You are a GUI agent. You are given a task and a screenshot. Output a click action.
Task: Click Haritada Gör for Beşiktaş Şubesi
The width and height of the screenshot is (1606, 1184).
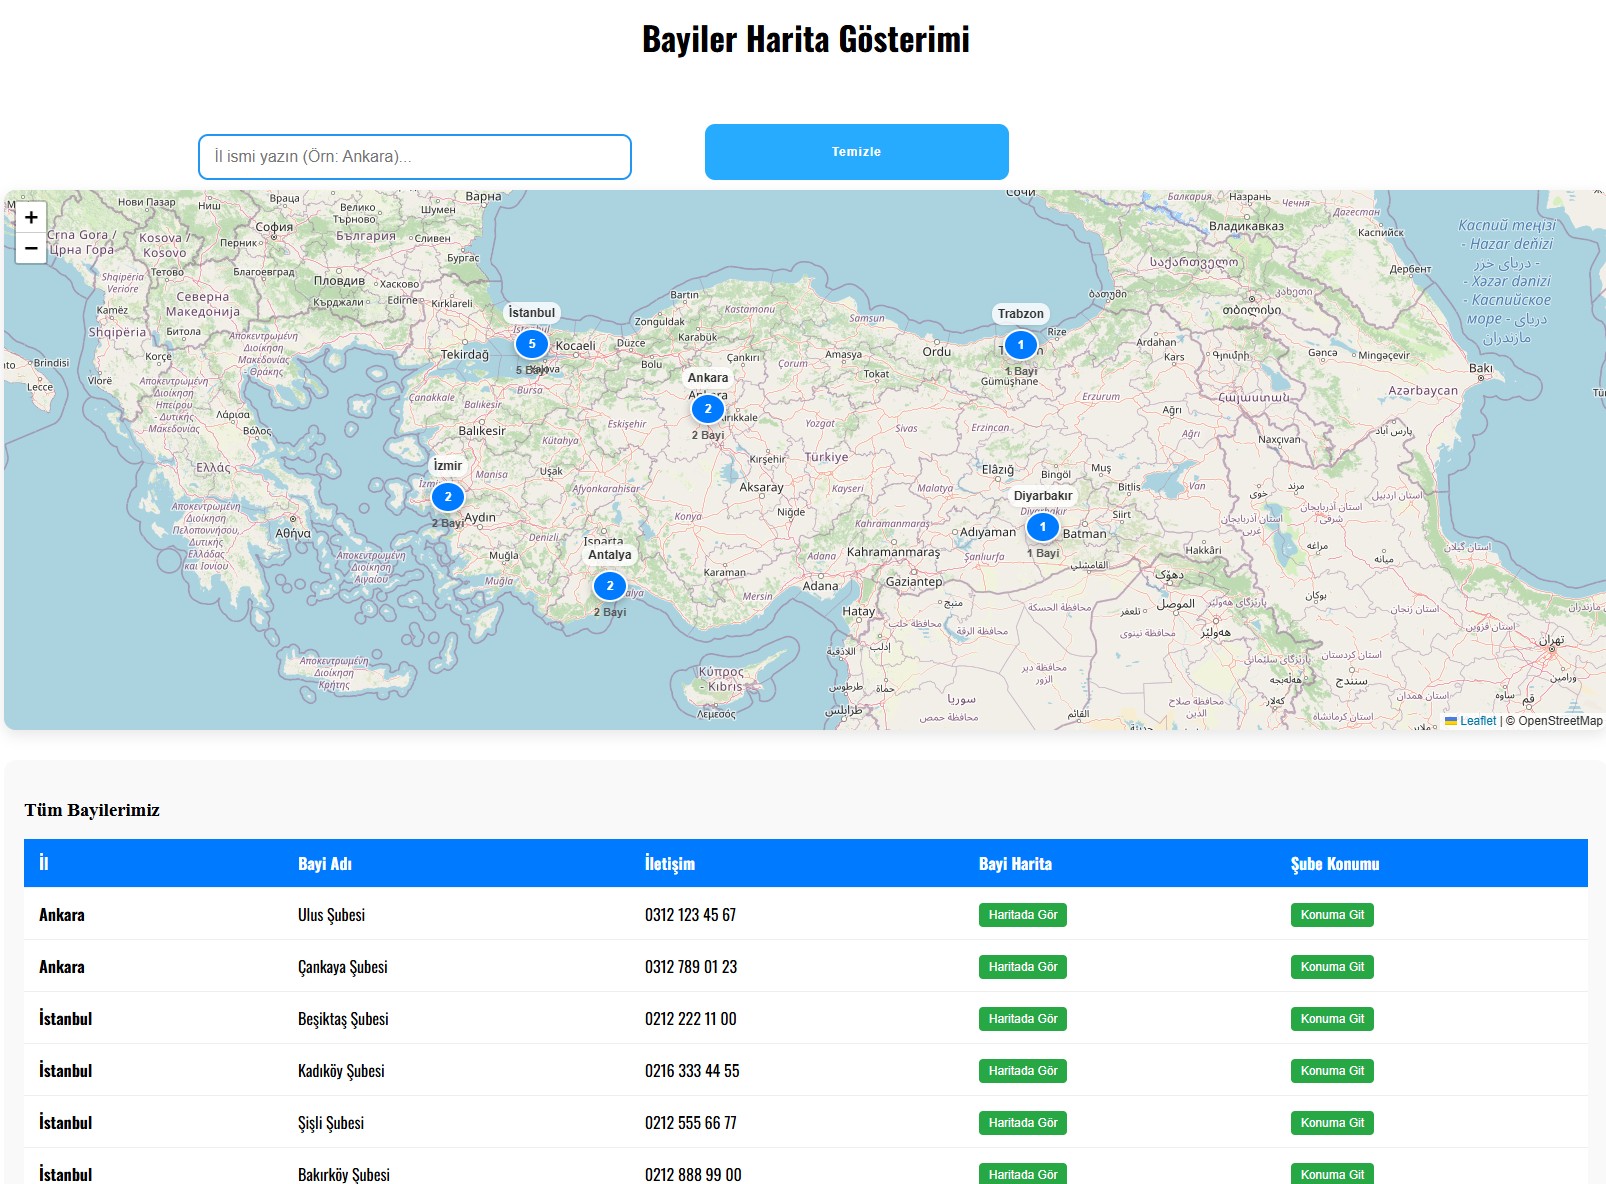tap(1022, 1018)
